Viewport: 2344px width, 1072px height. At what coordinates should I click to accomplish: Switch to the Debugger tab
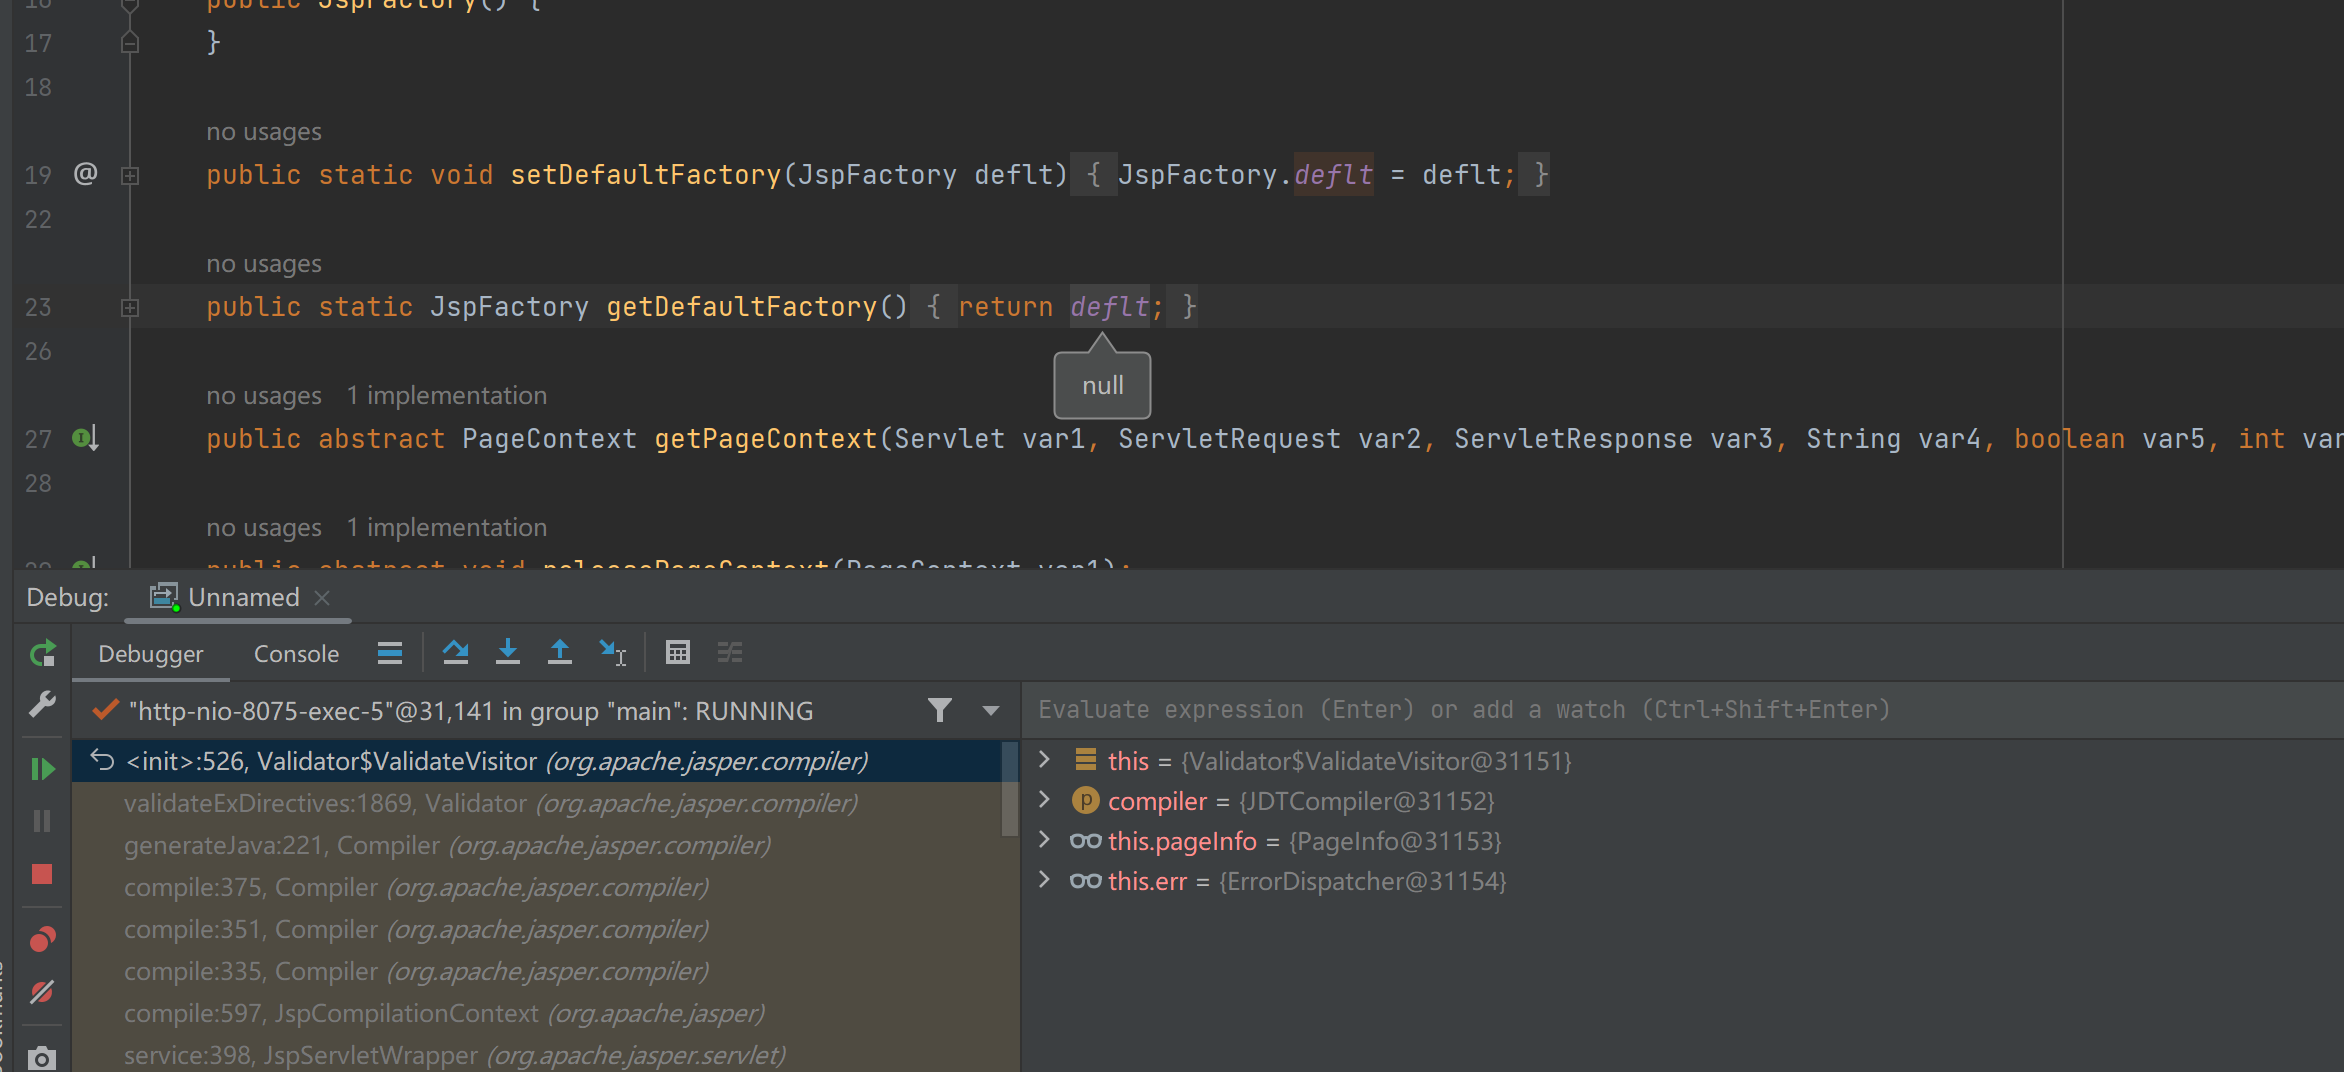pyautogui.click(x=151, y=654)
